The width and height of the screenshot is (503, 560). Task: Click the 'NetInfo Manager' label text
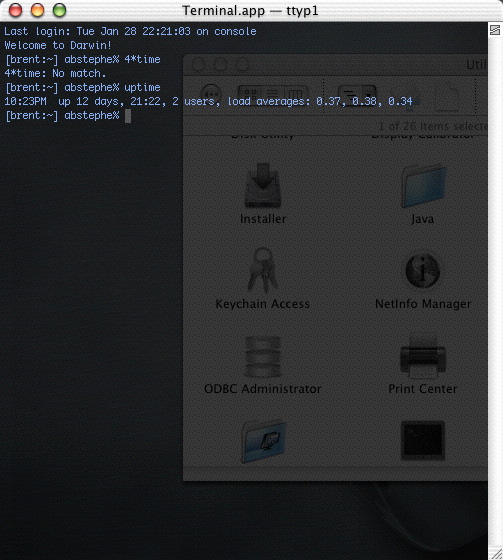click(x=423, y=304)
